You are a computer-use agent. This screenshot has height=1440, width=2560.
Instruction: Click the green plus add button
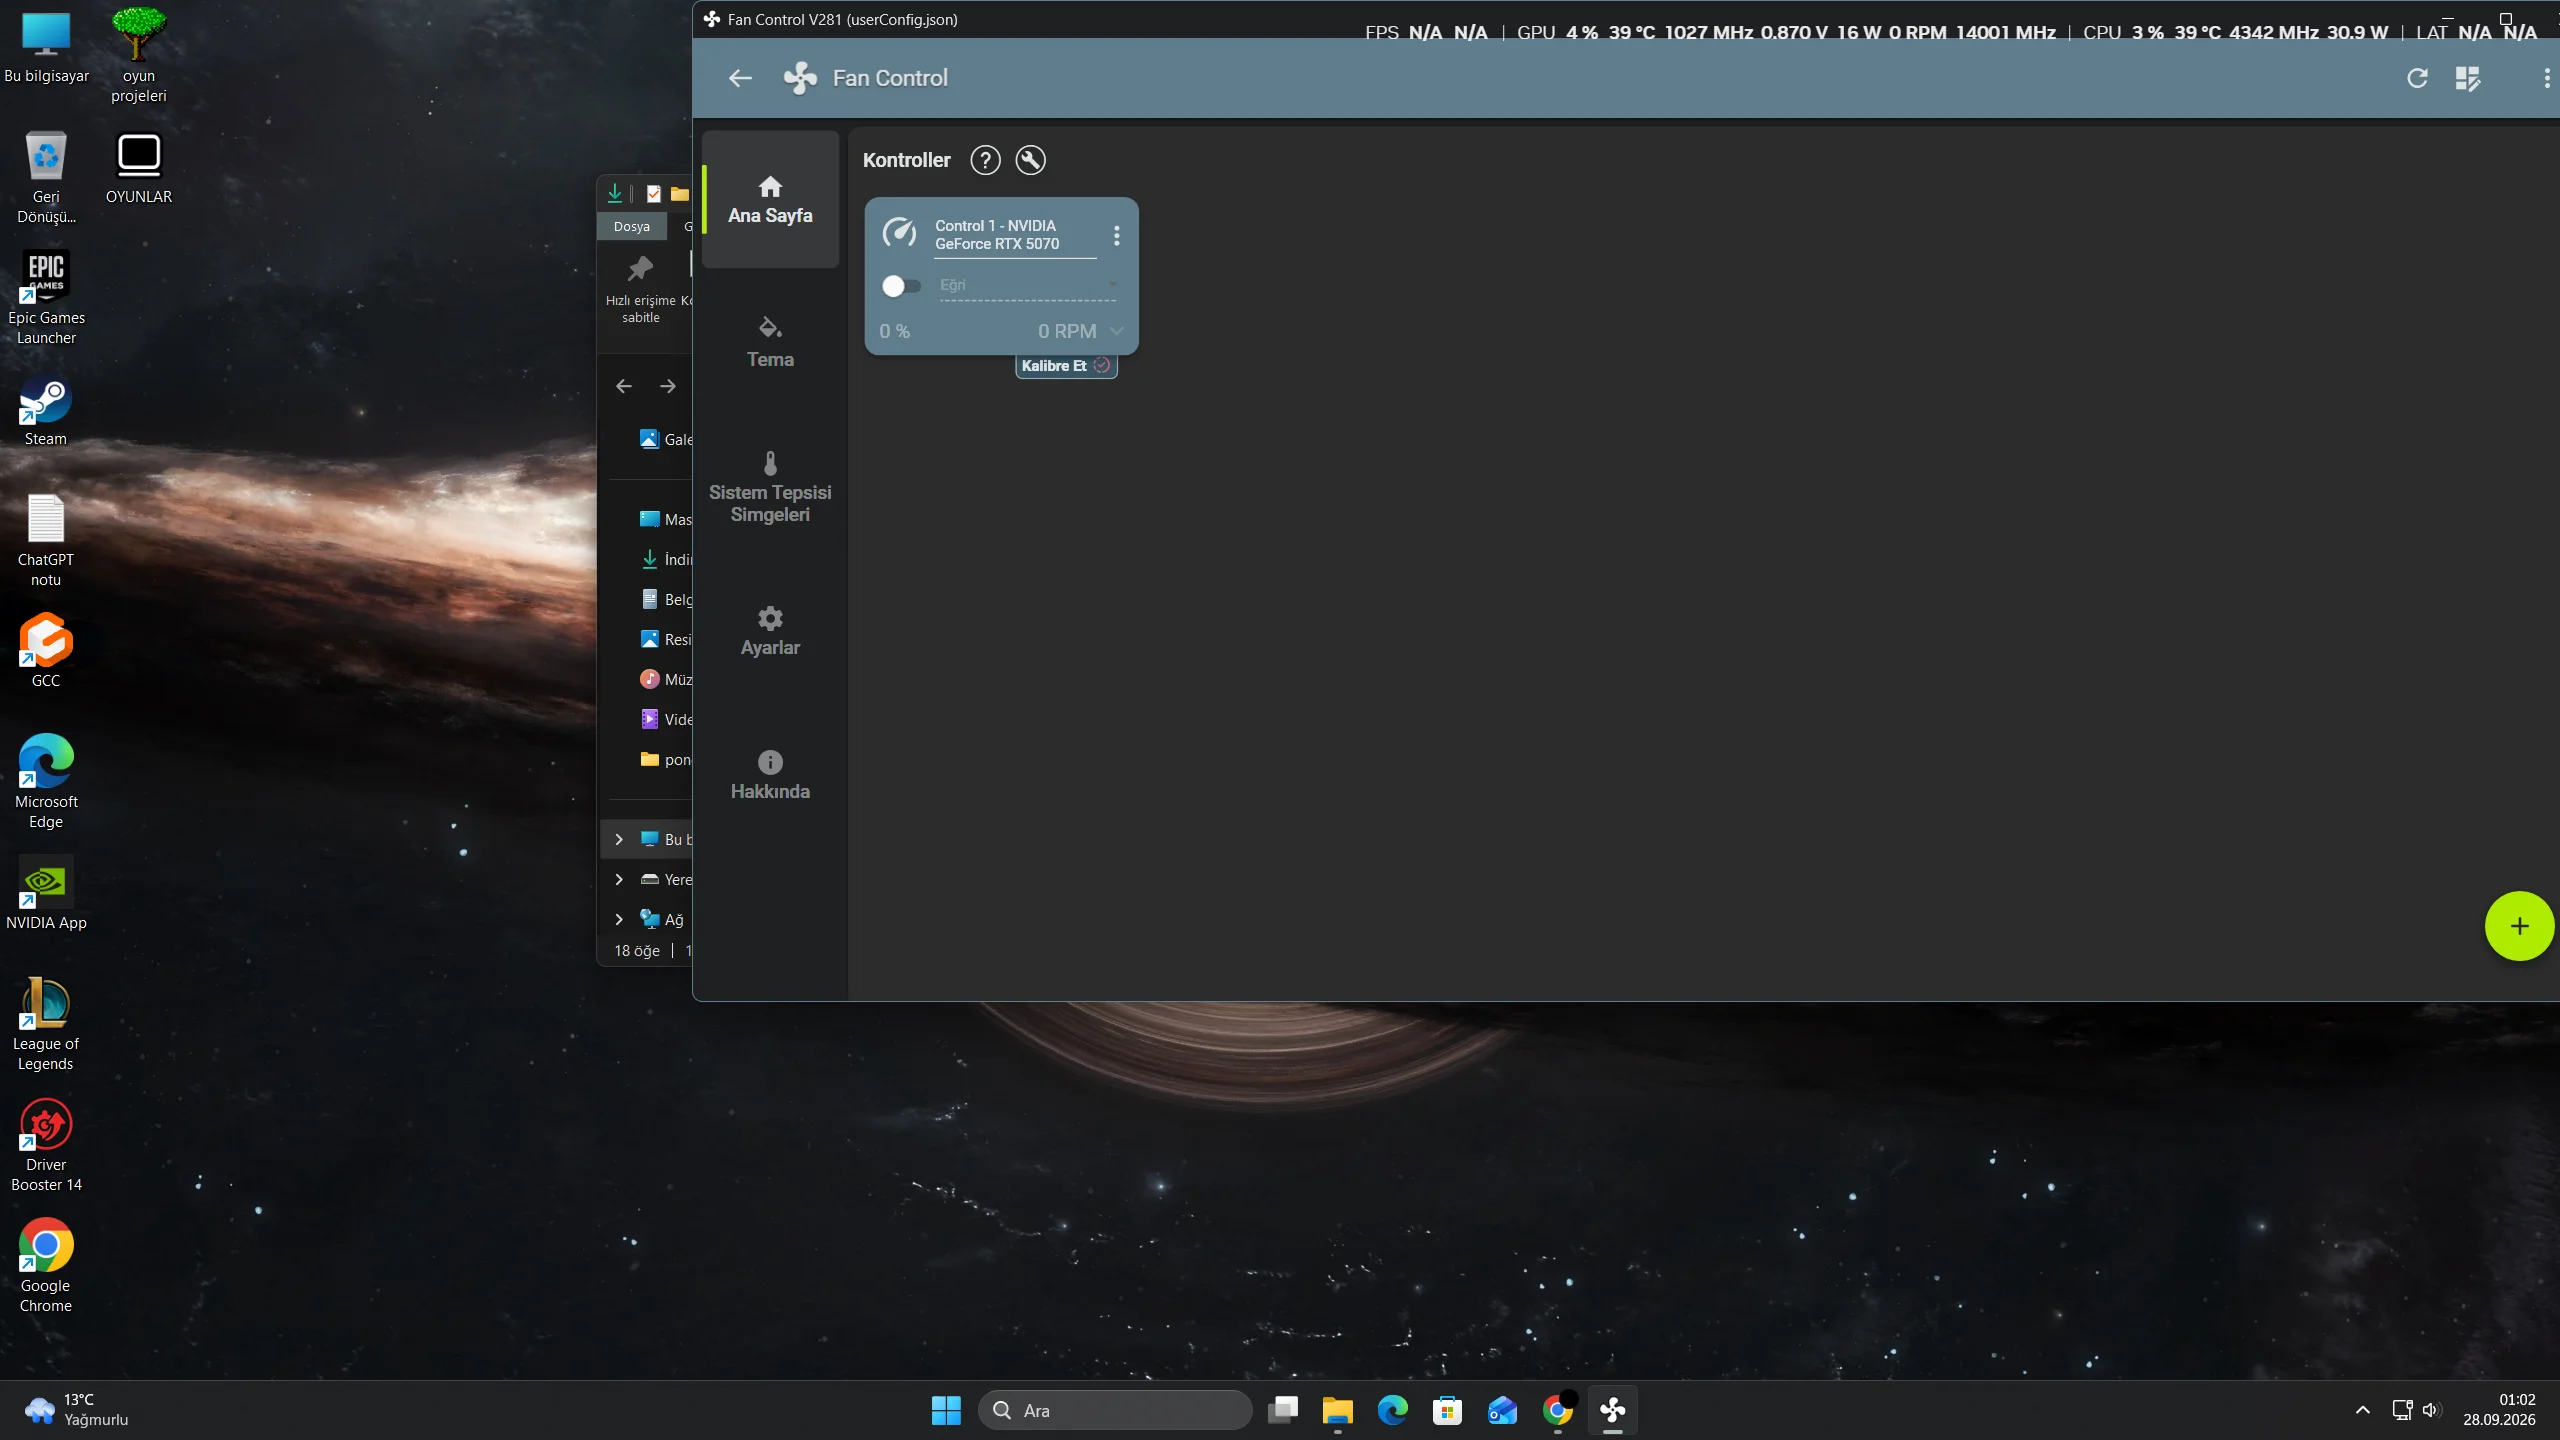(x=2519, y=926)
